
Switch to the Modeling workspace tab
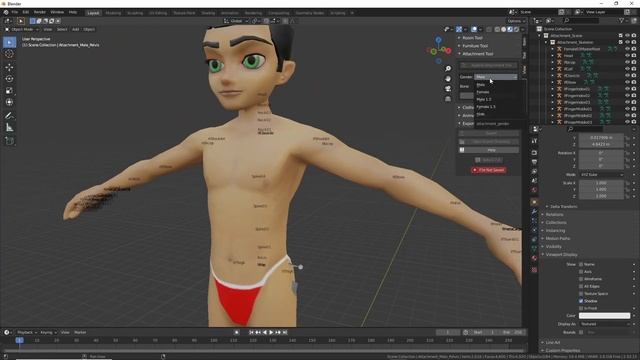pyautogui.click(x=113, y=13)
